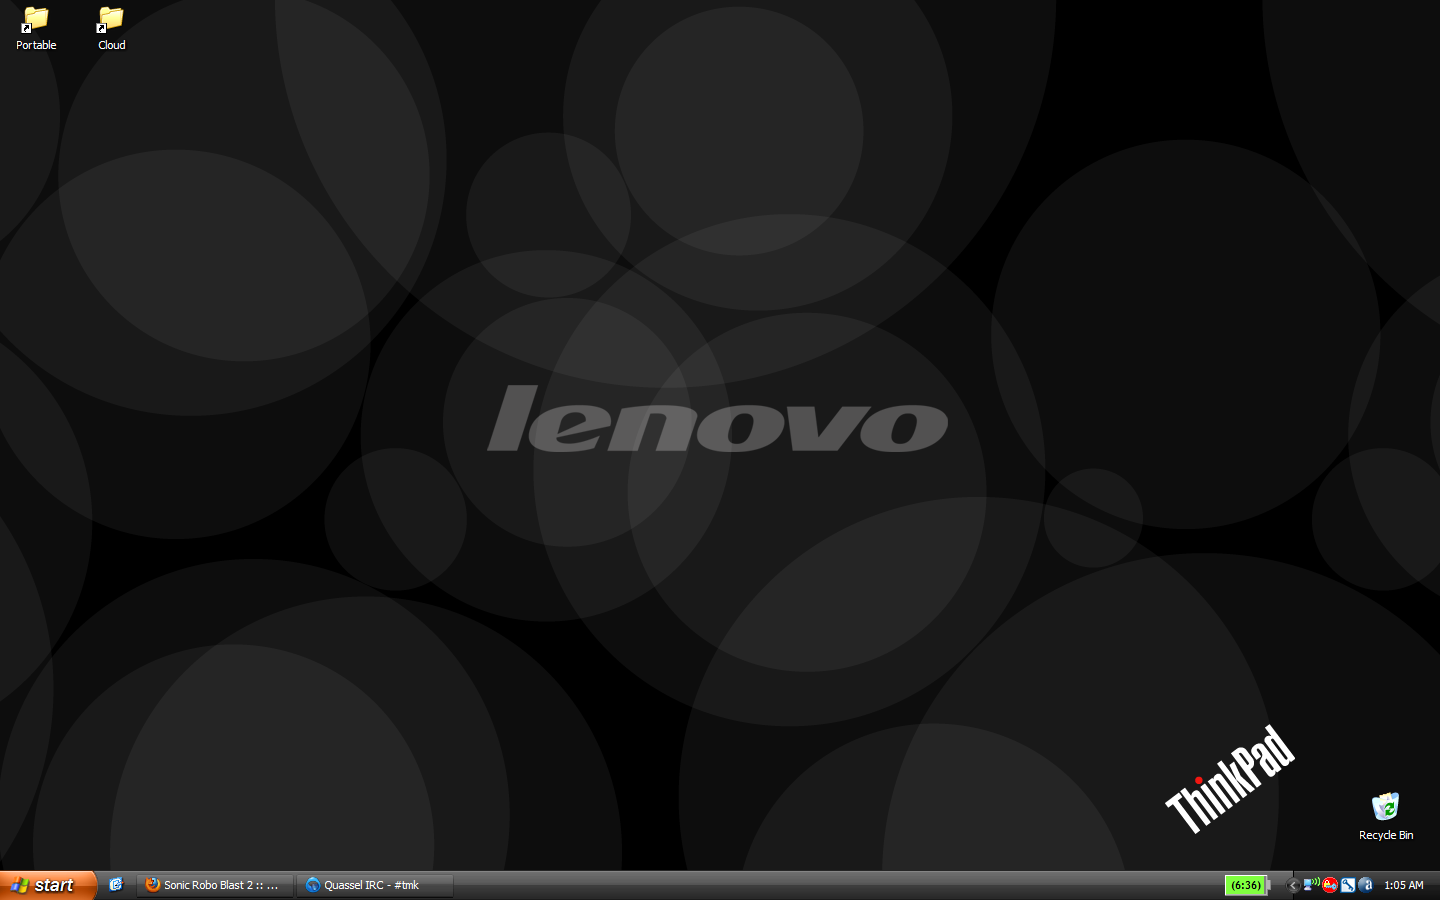Image resolution: width=1440 pixels, height=900 pixels.
Task: Click the blue key tray icon
Action: (1348, 885)
